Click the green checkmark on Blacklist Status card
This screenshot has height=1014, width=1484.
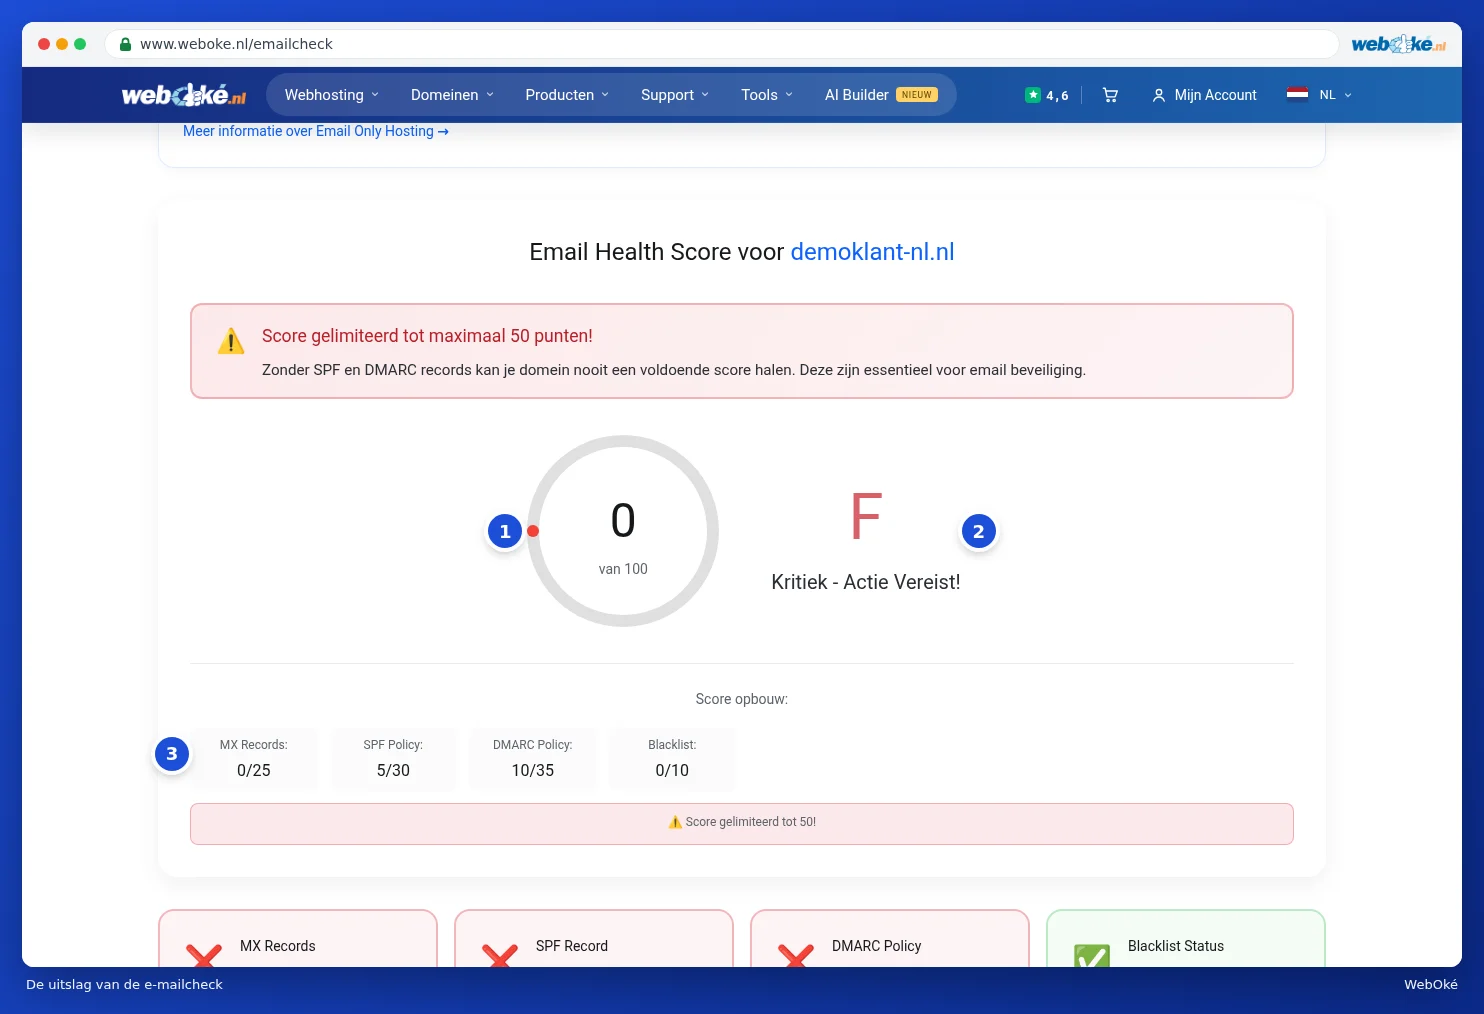tap(1092, 955)
